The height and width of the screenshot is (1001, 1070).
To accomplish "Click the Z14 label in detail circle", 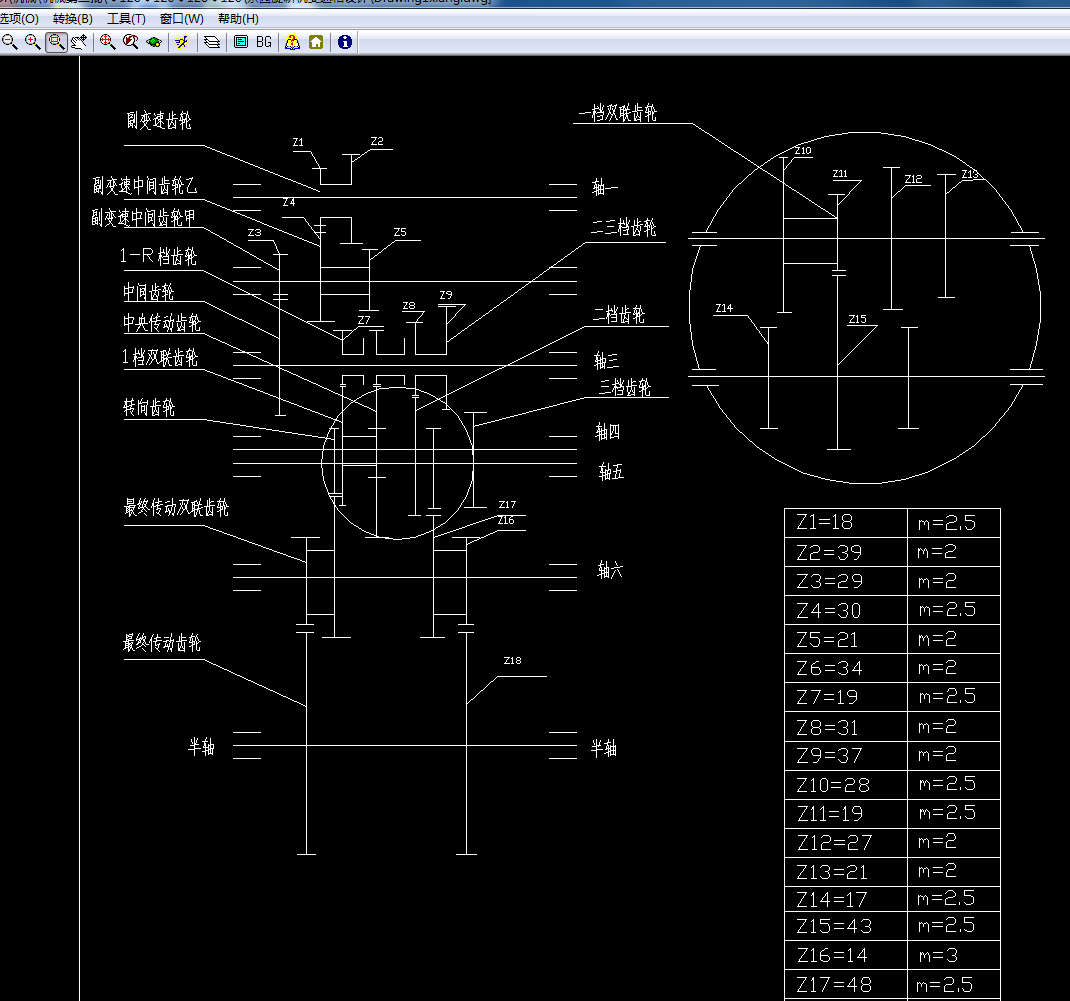I will point(724,308).
